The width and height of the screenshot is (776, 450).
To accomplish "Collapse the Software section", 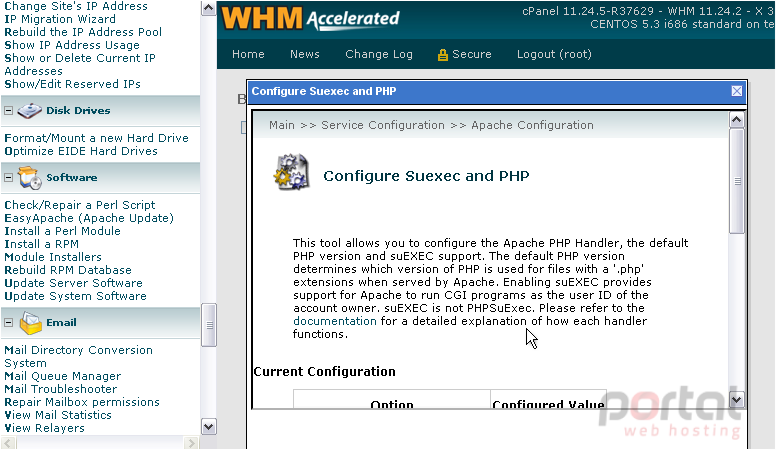I will [x=8, y=177].
